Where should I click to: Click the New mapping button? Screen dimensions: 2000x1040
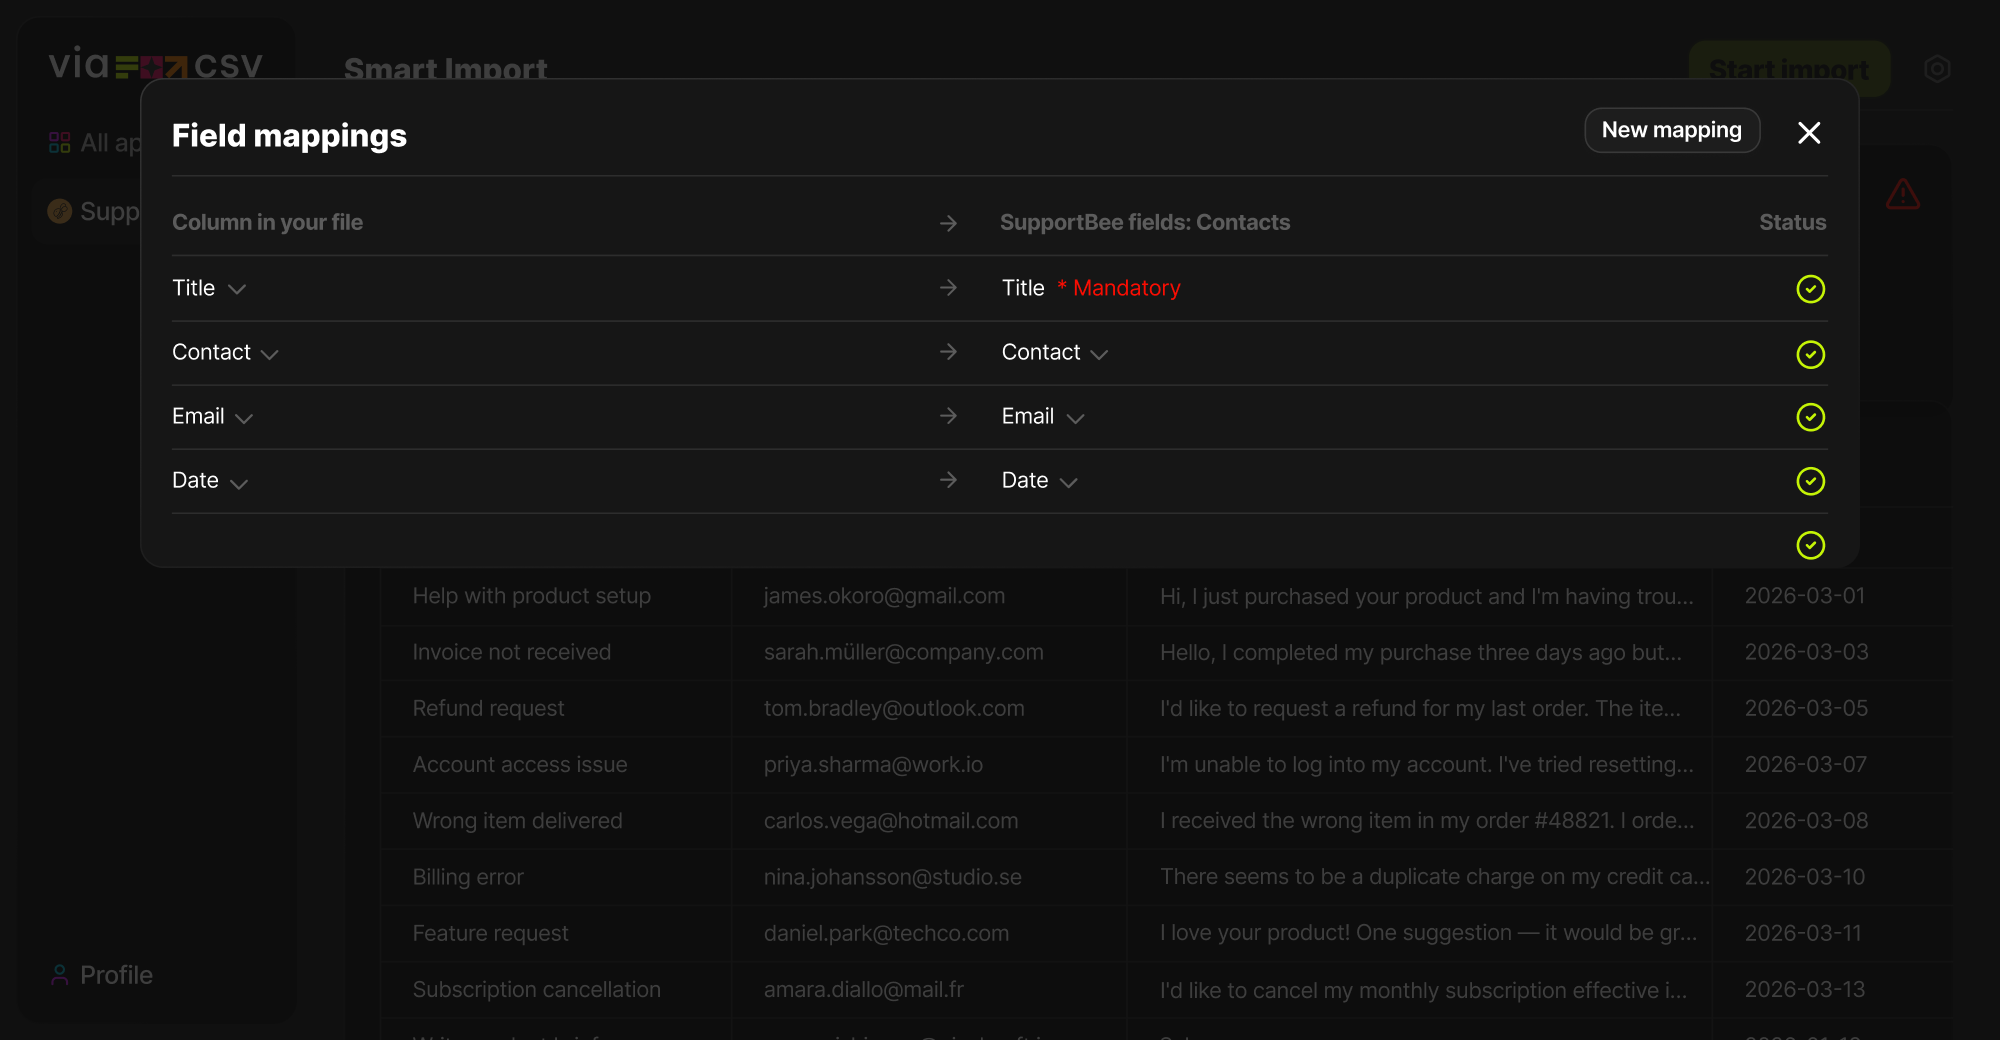point(1672,130)
